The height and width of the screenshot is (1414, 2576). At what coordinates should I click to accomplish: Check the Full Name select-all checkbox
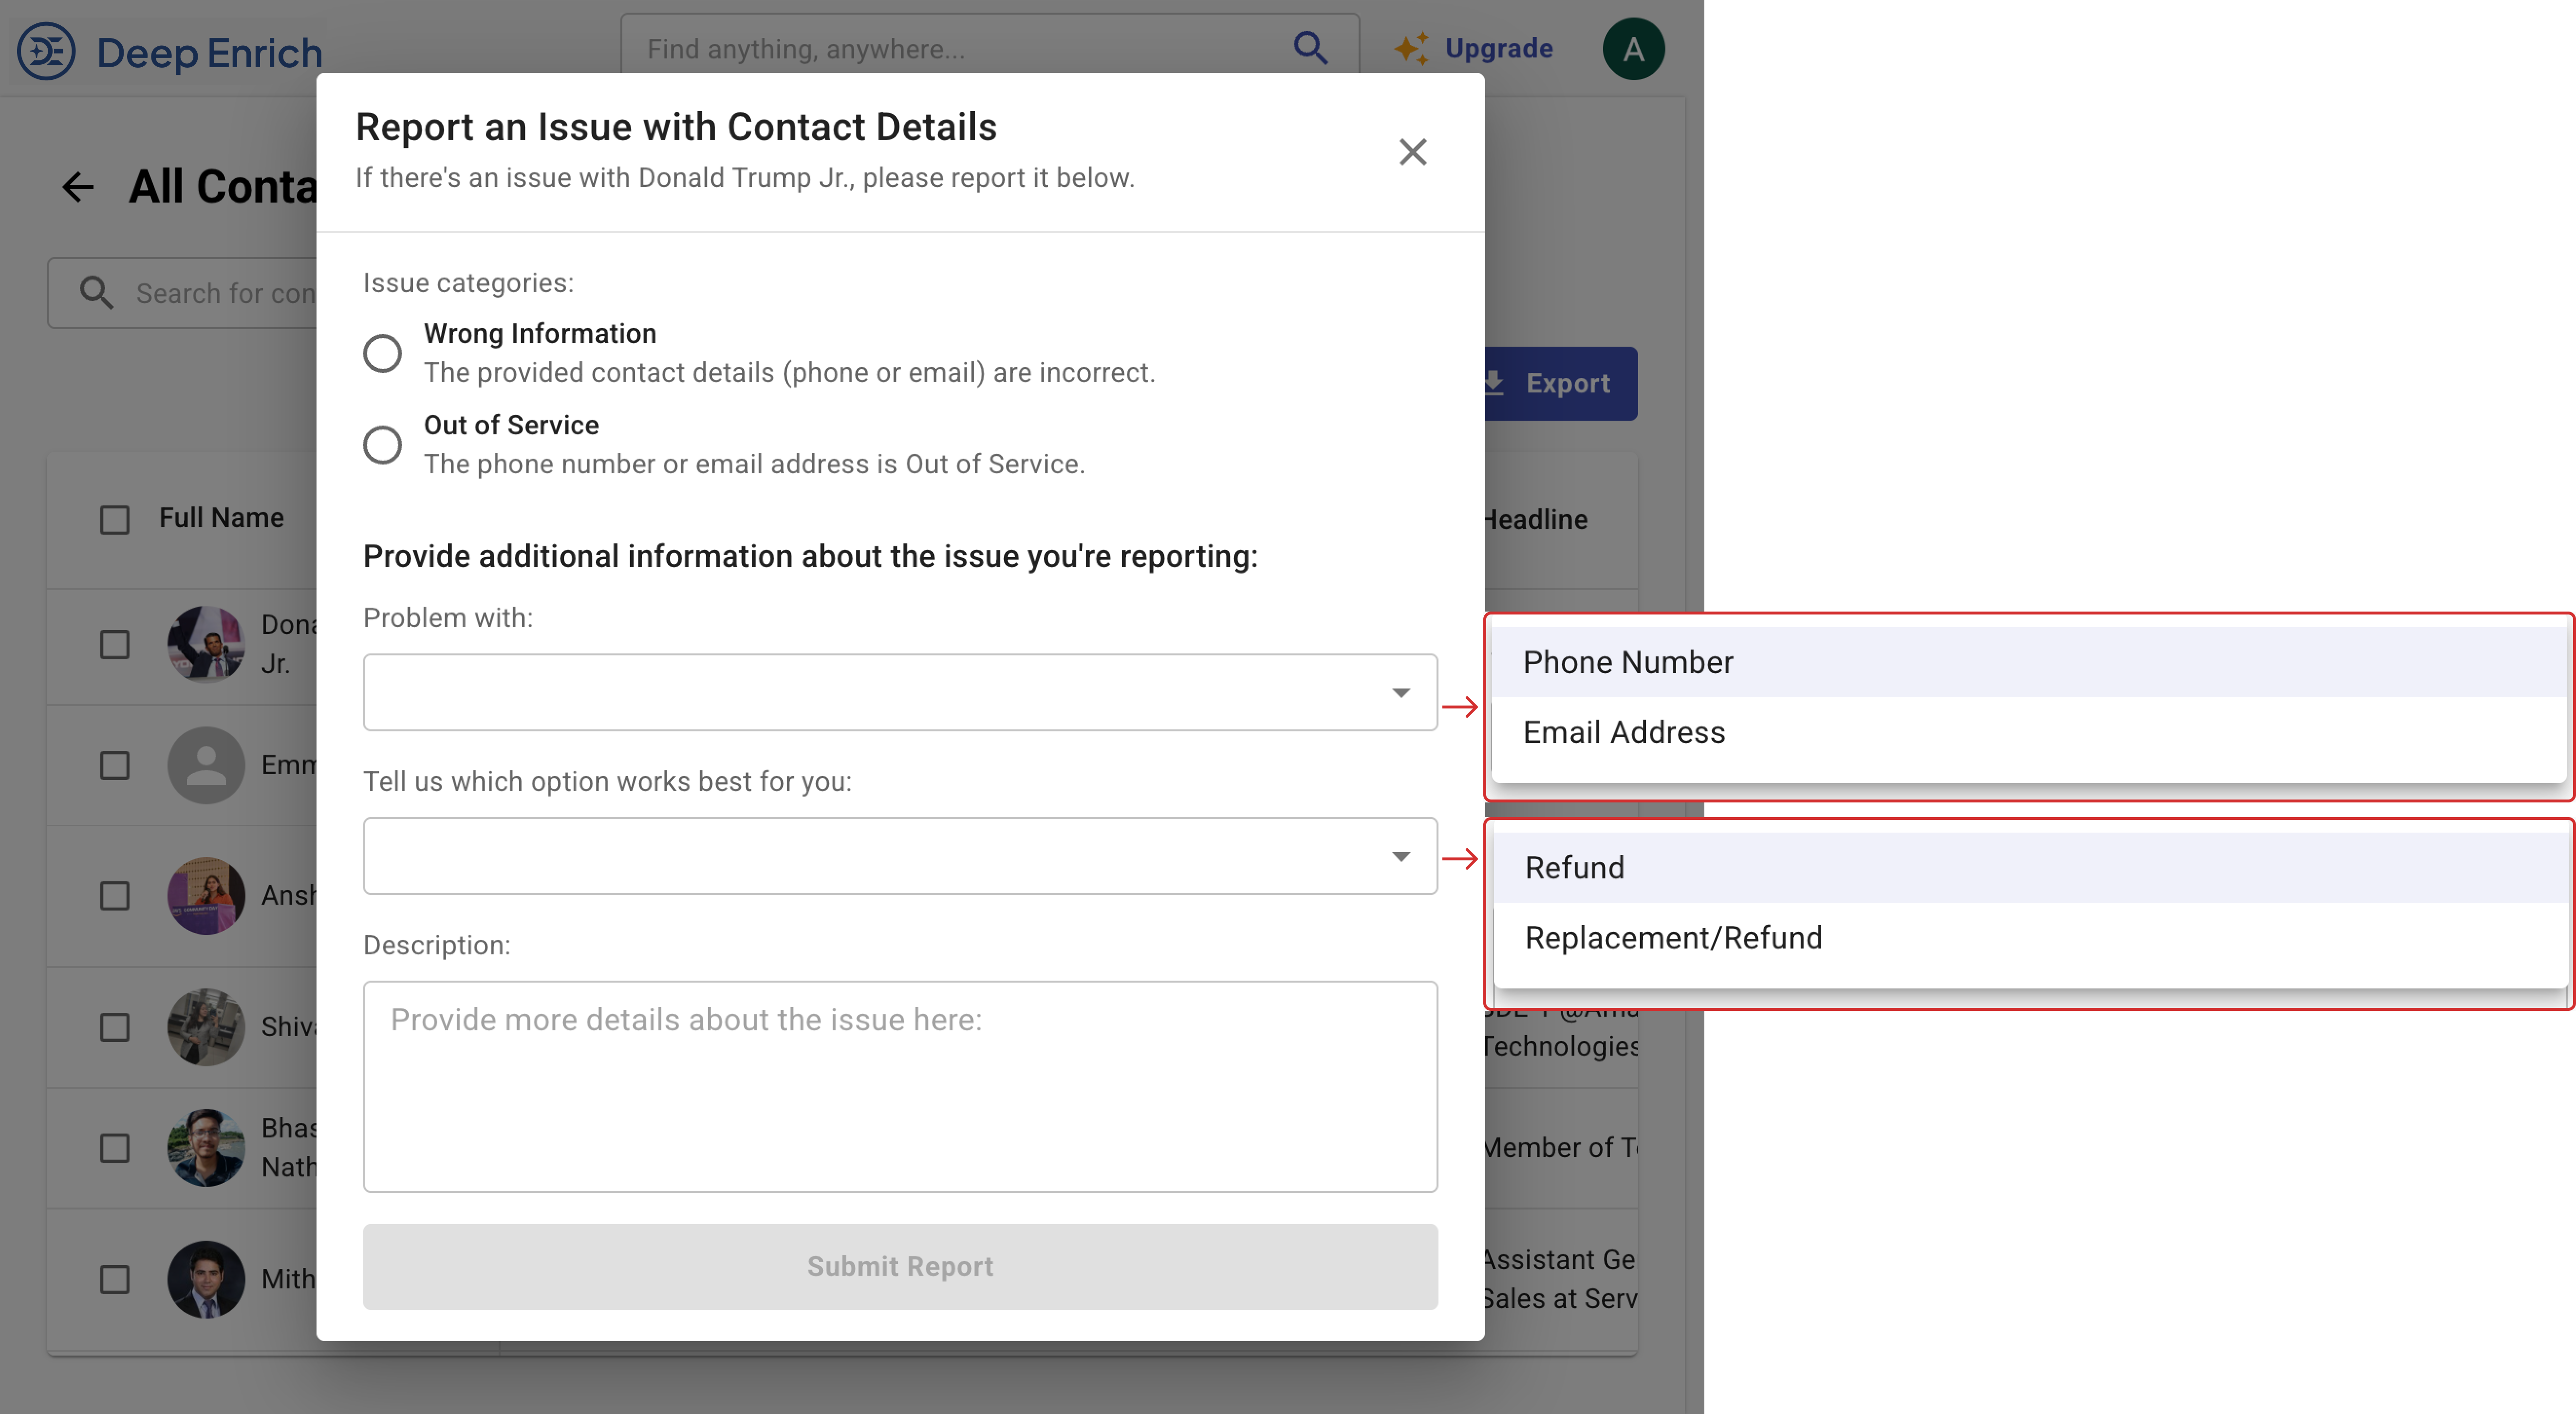(x=115, y=519)
